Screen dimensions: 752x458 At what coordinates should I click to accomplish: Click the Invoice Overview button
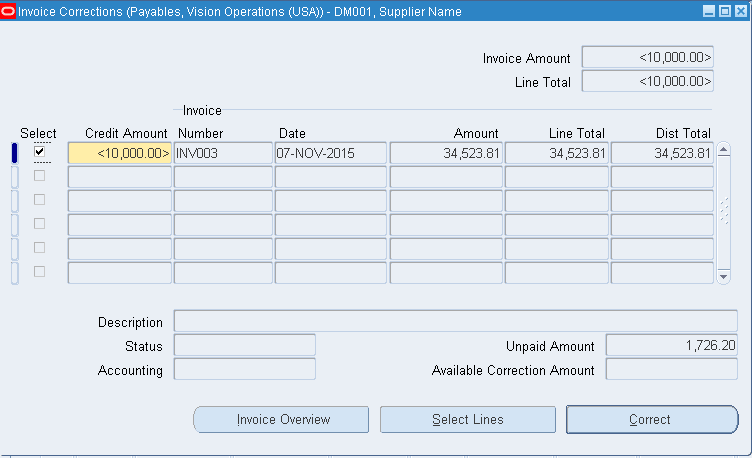point(281,420)
